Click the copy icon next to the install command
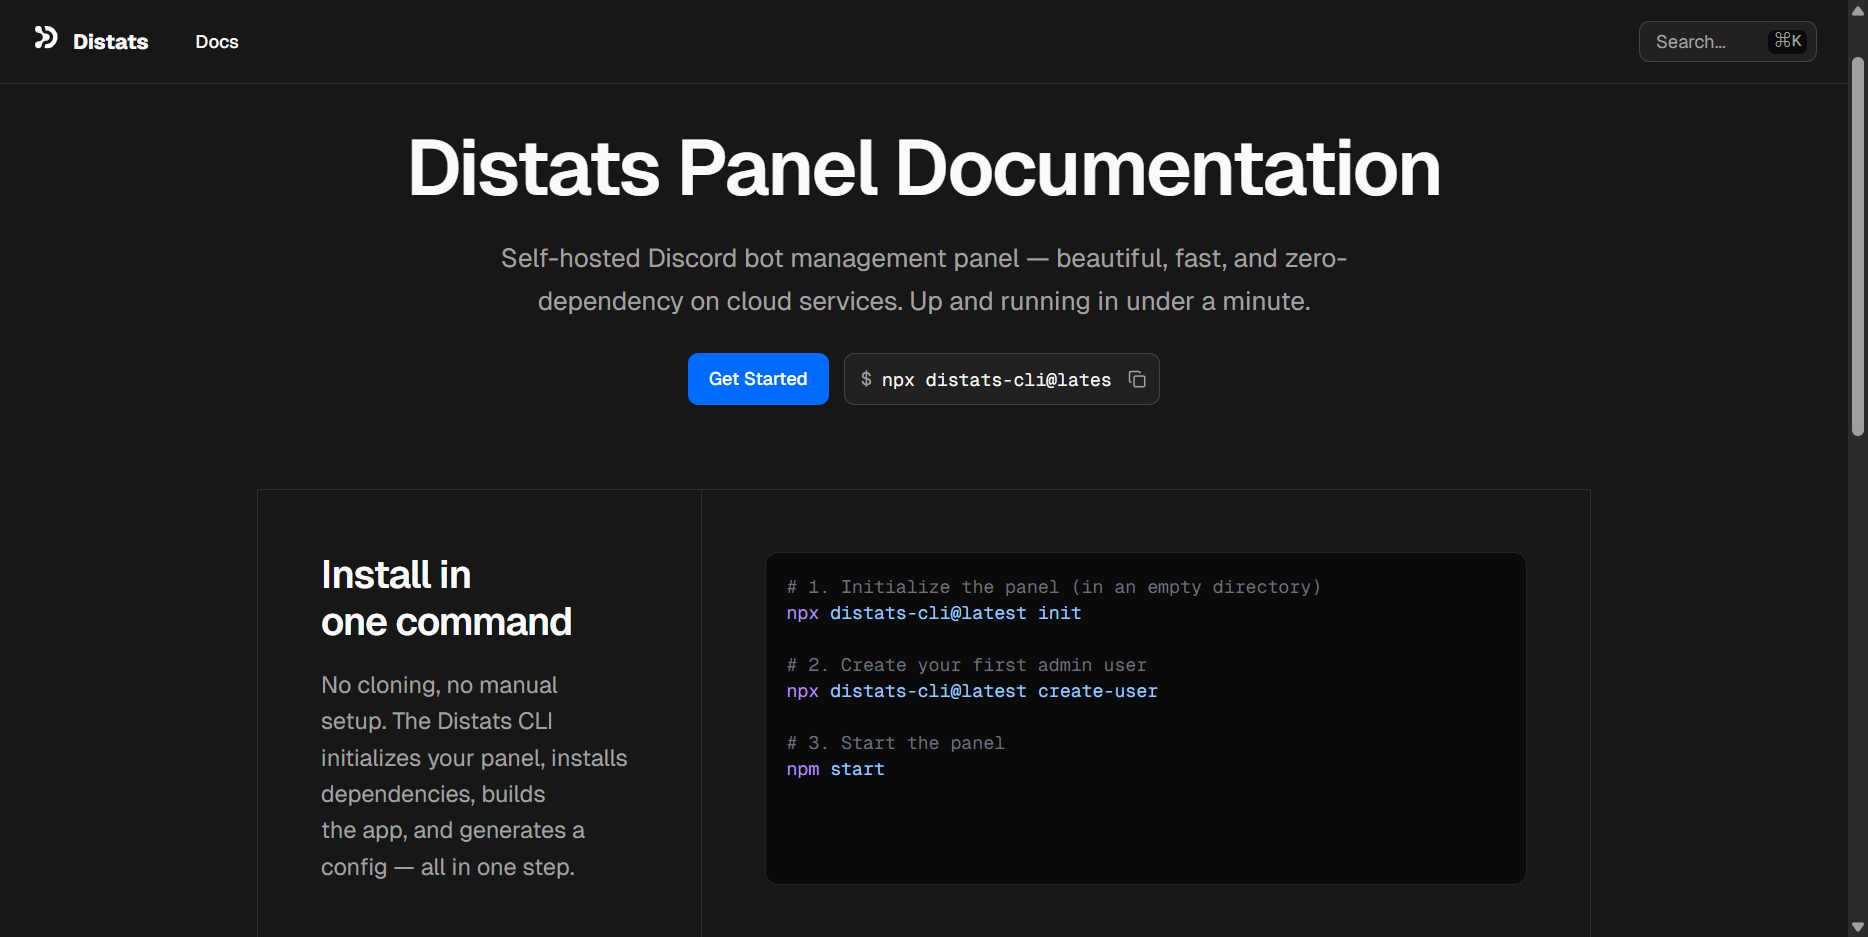 1136,379
